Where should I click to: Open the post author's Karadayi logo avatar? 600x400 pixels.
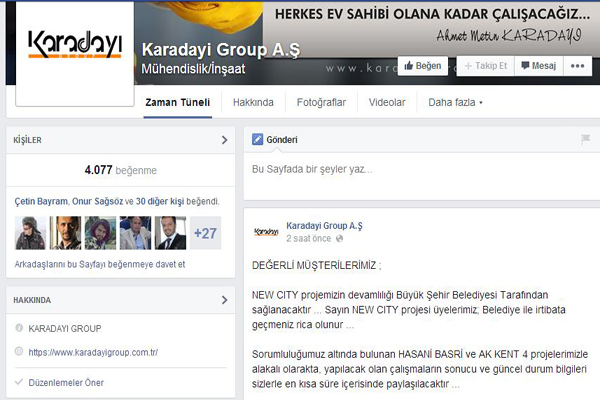pos(266,232)
